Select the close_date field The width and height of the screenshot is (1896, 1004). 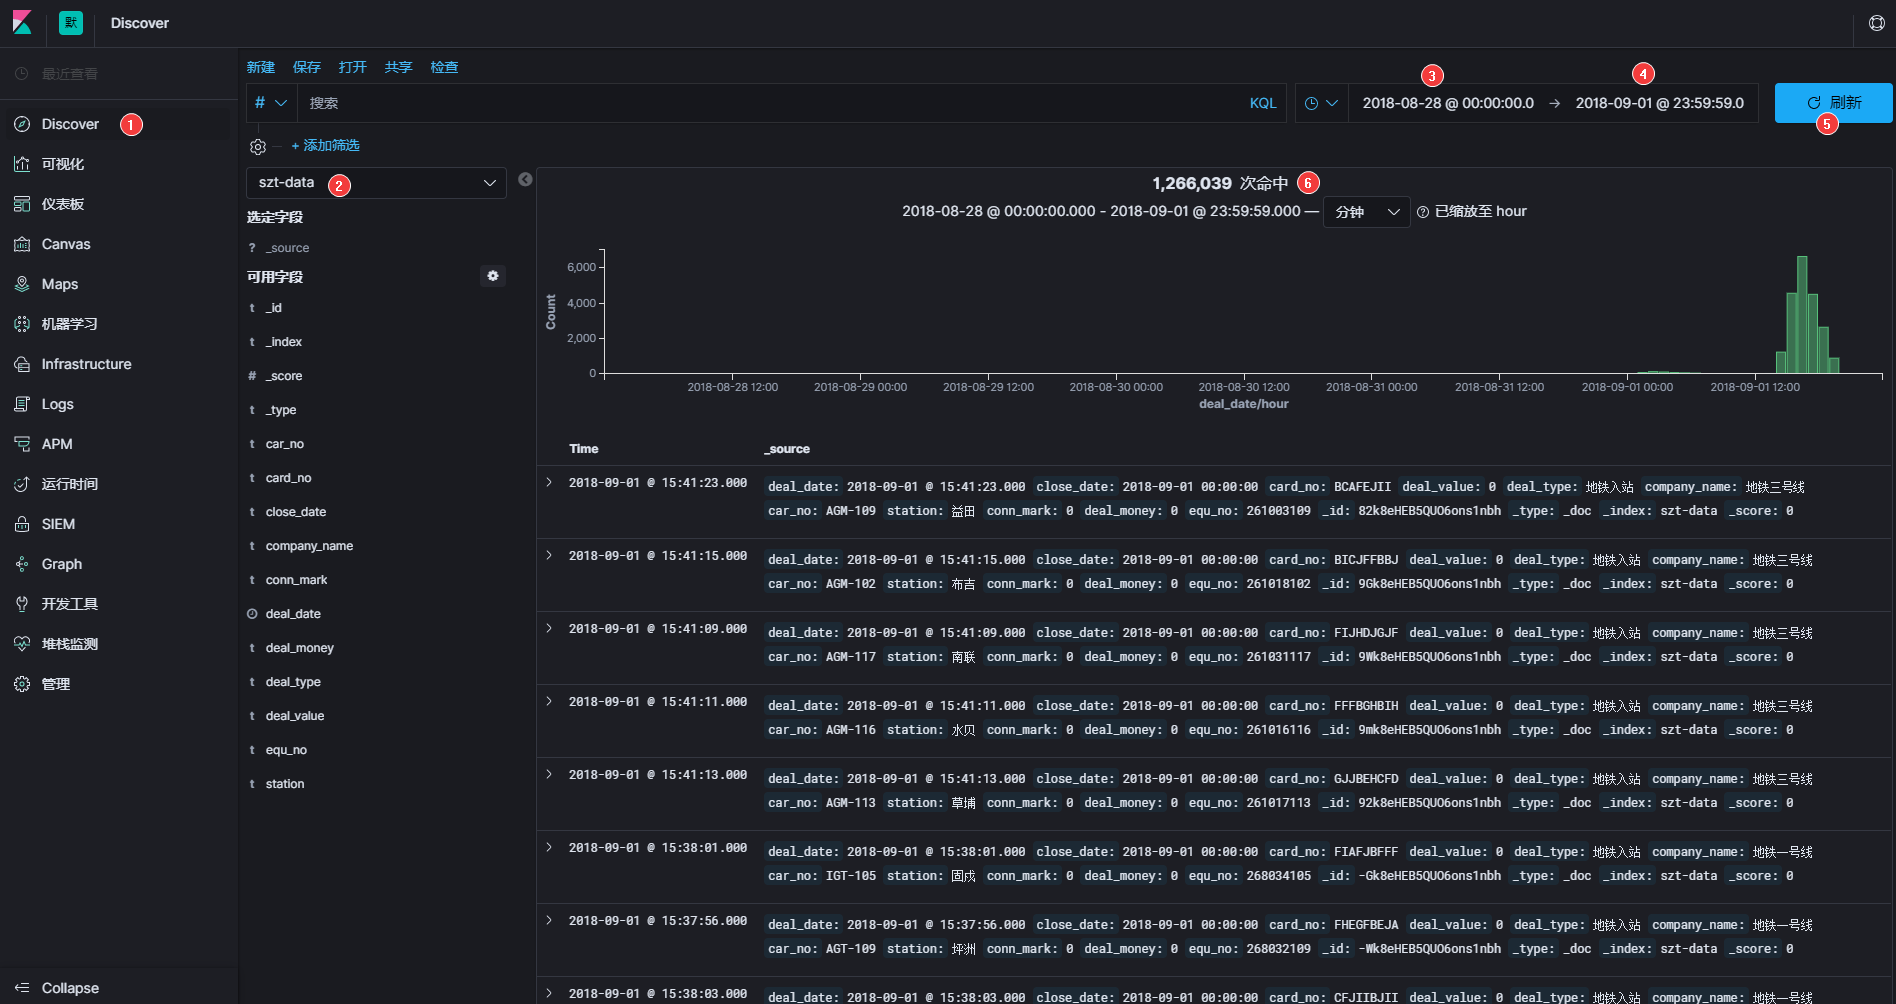[296, 512]
